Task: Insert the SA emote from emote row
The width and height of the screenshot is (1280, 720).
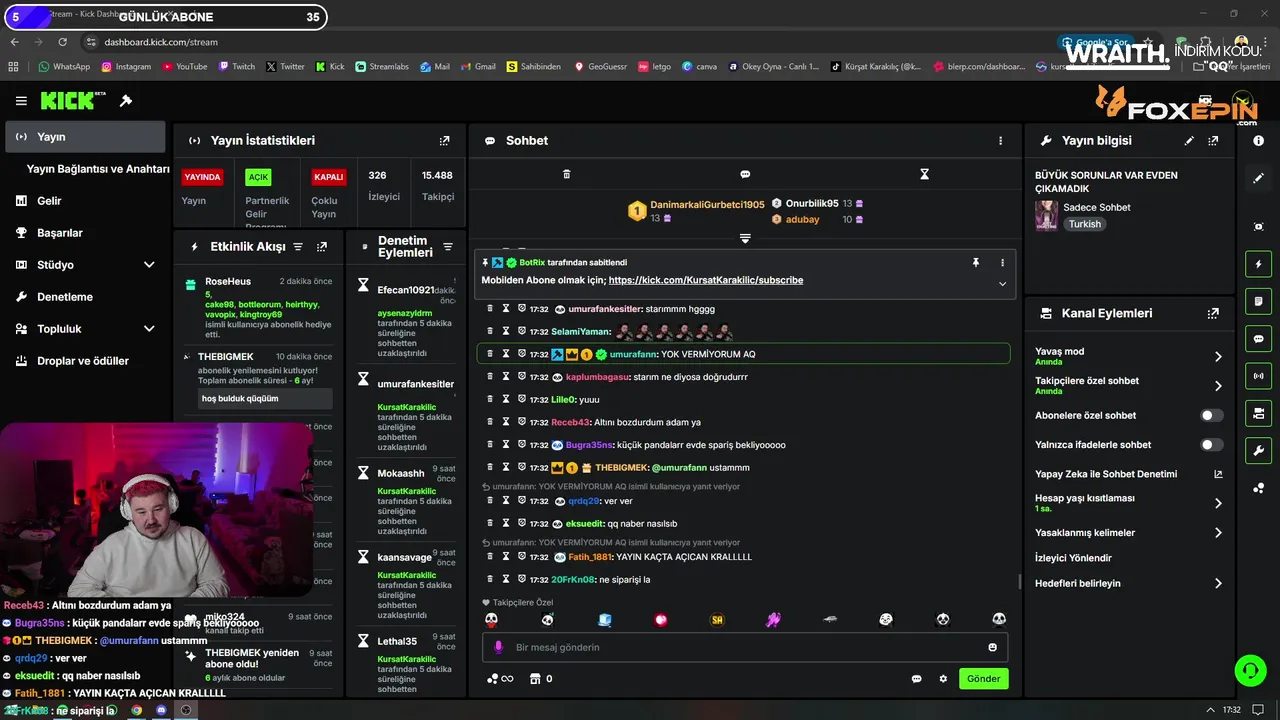Action: pyautogui.click(x=717, y=620)
